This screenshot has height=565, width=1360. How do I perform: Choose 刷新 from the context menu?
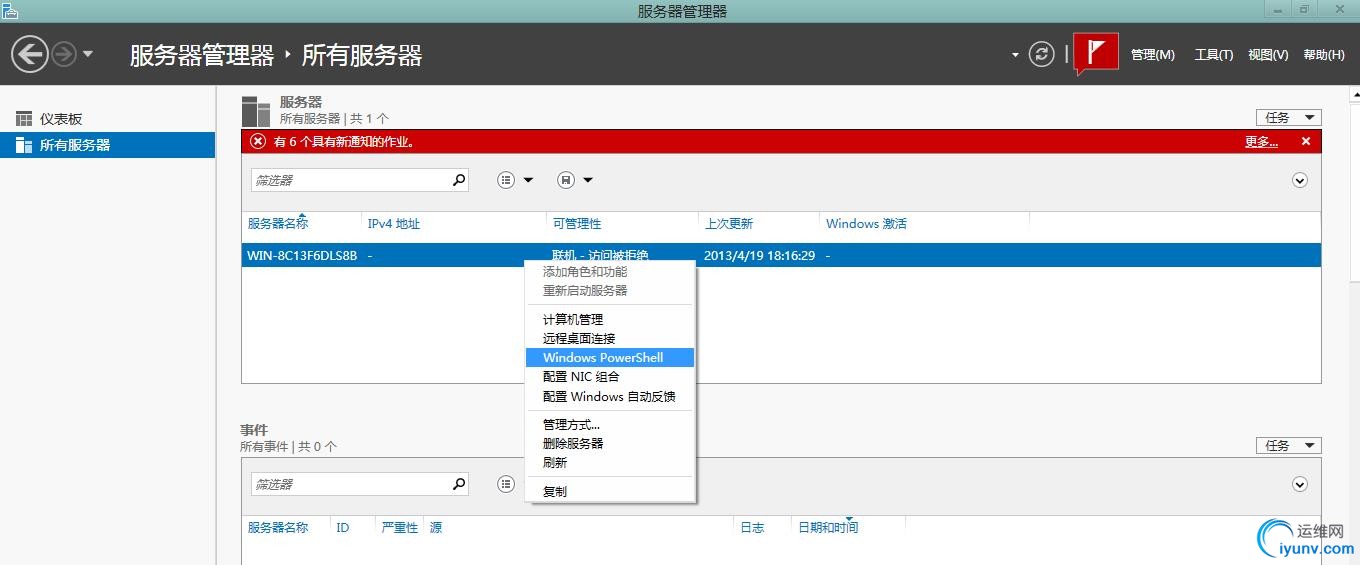pos(610,463)
